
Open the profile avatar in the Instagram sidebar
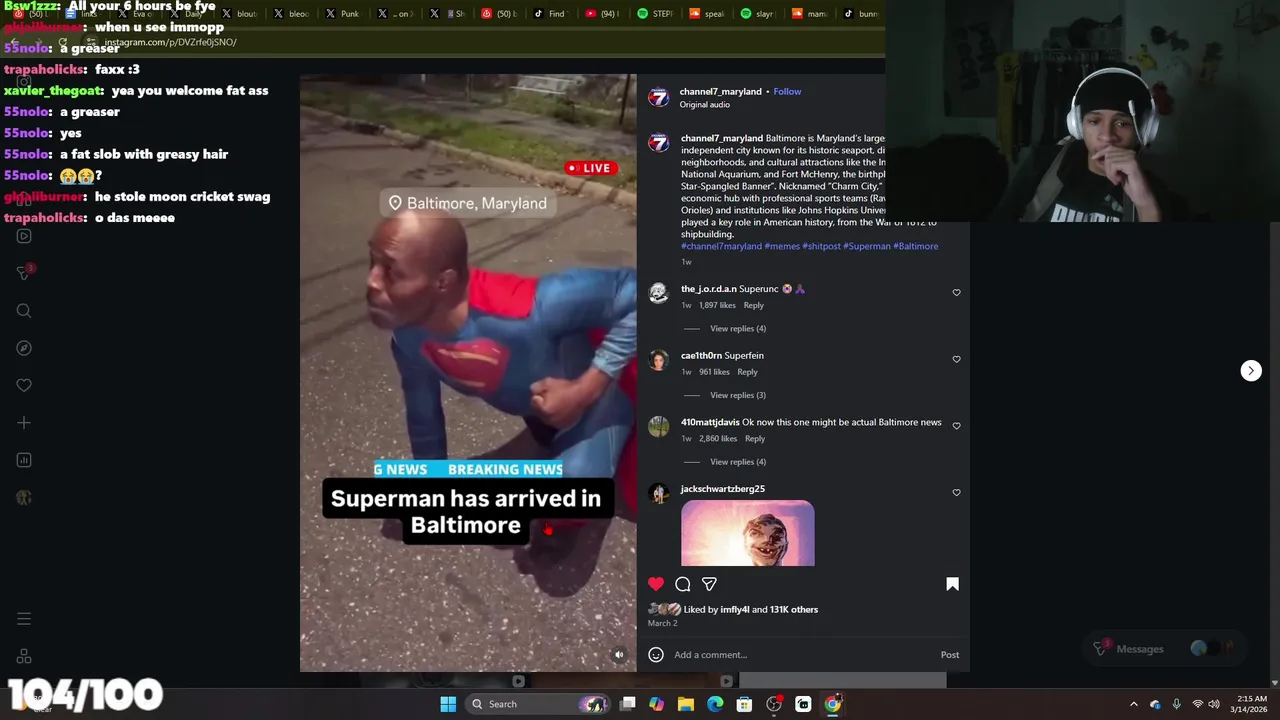pyautogui.click(x=24, y=497)
